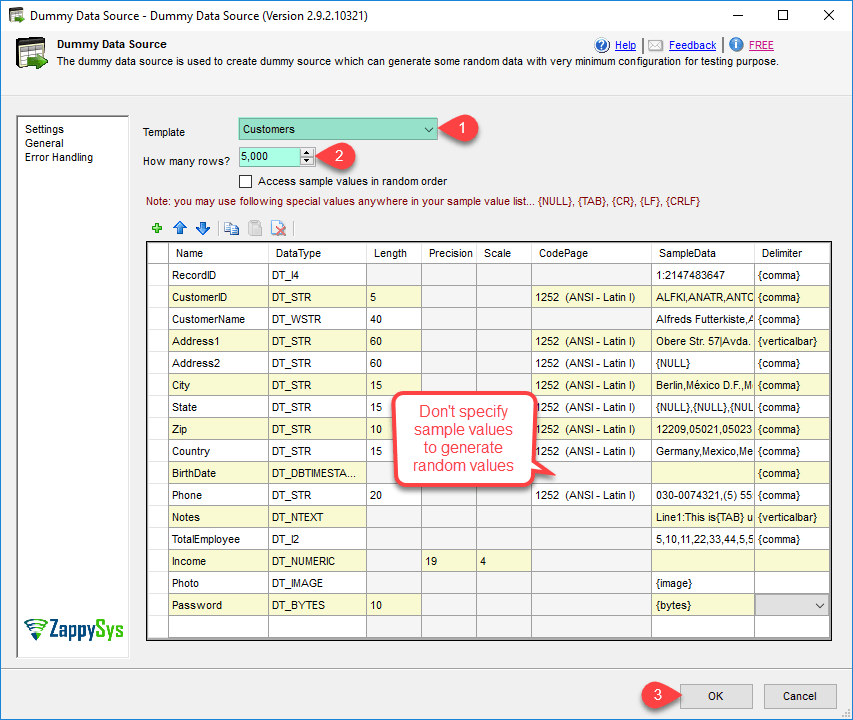Image resolution: width=853 pixels, height=720 pixels.
Task: Add a new column using the green plus icon
Action: click(157, 228)
